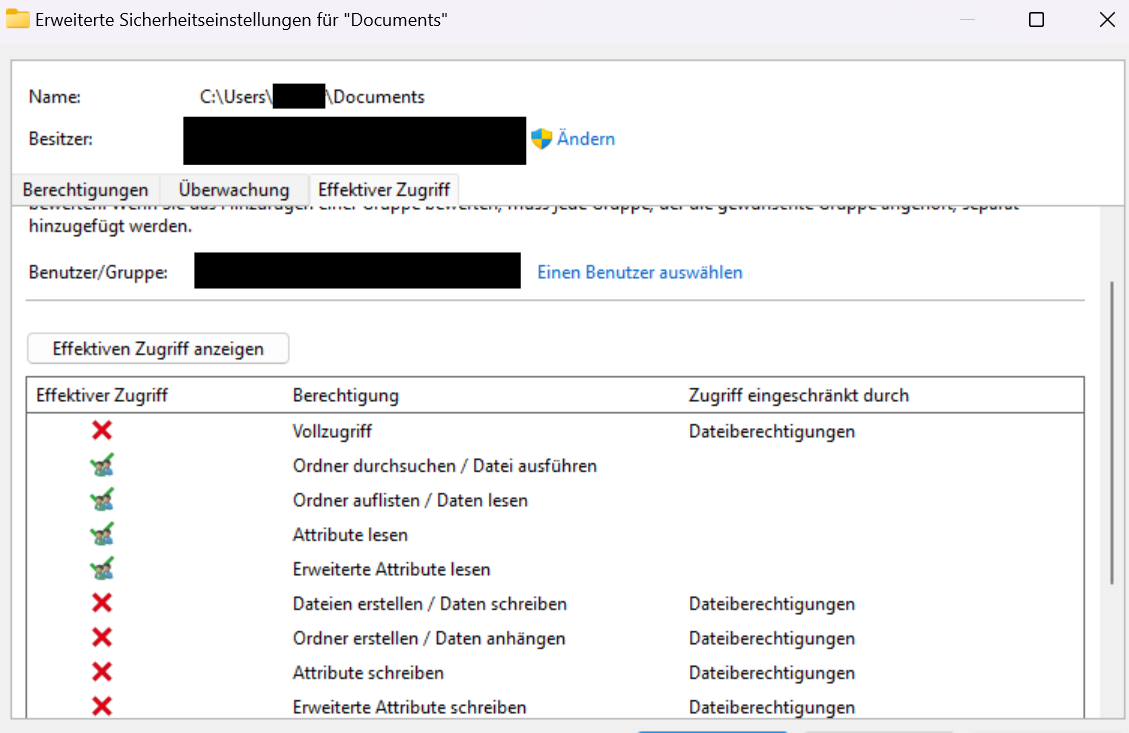Viewport: 1129px width, 733px height.
Task: Click Einen Benutzer auswählen link
Action: [640, 273]
